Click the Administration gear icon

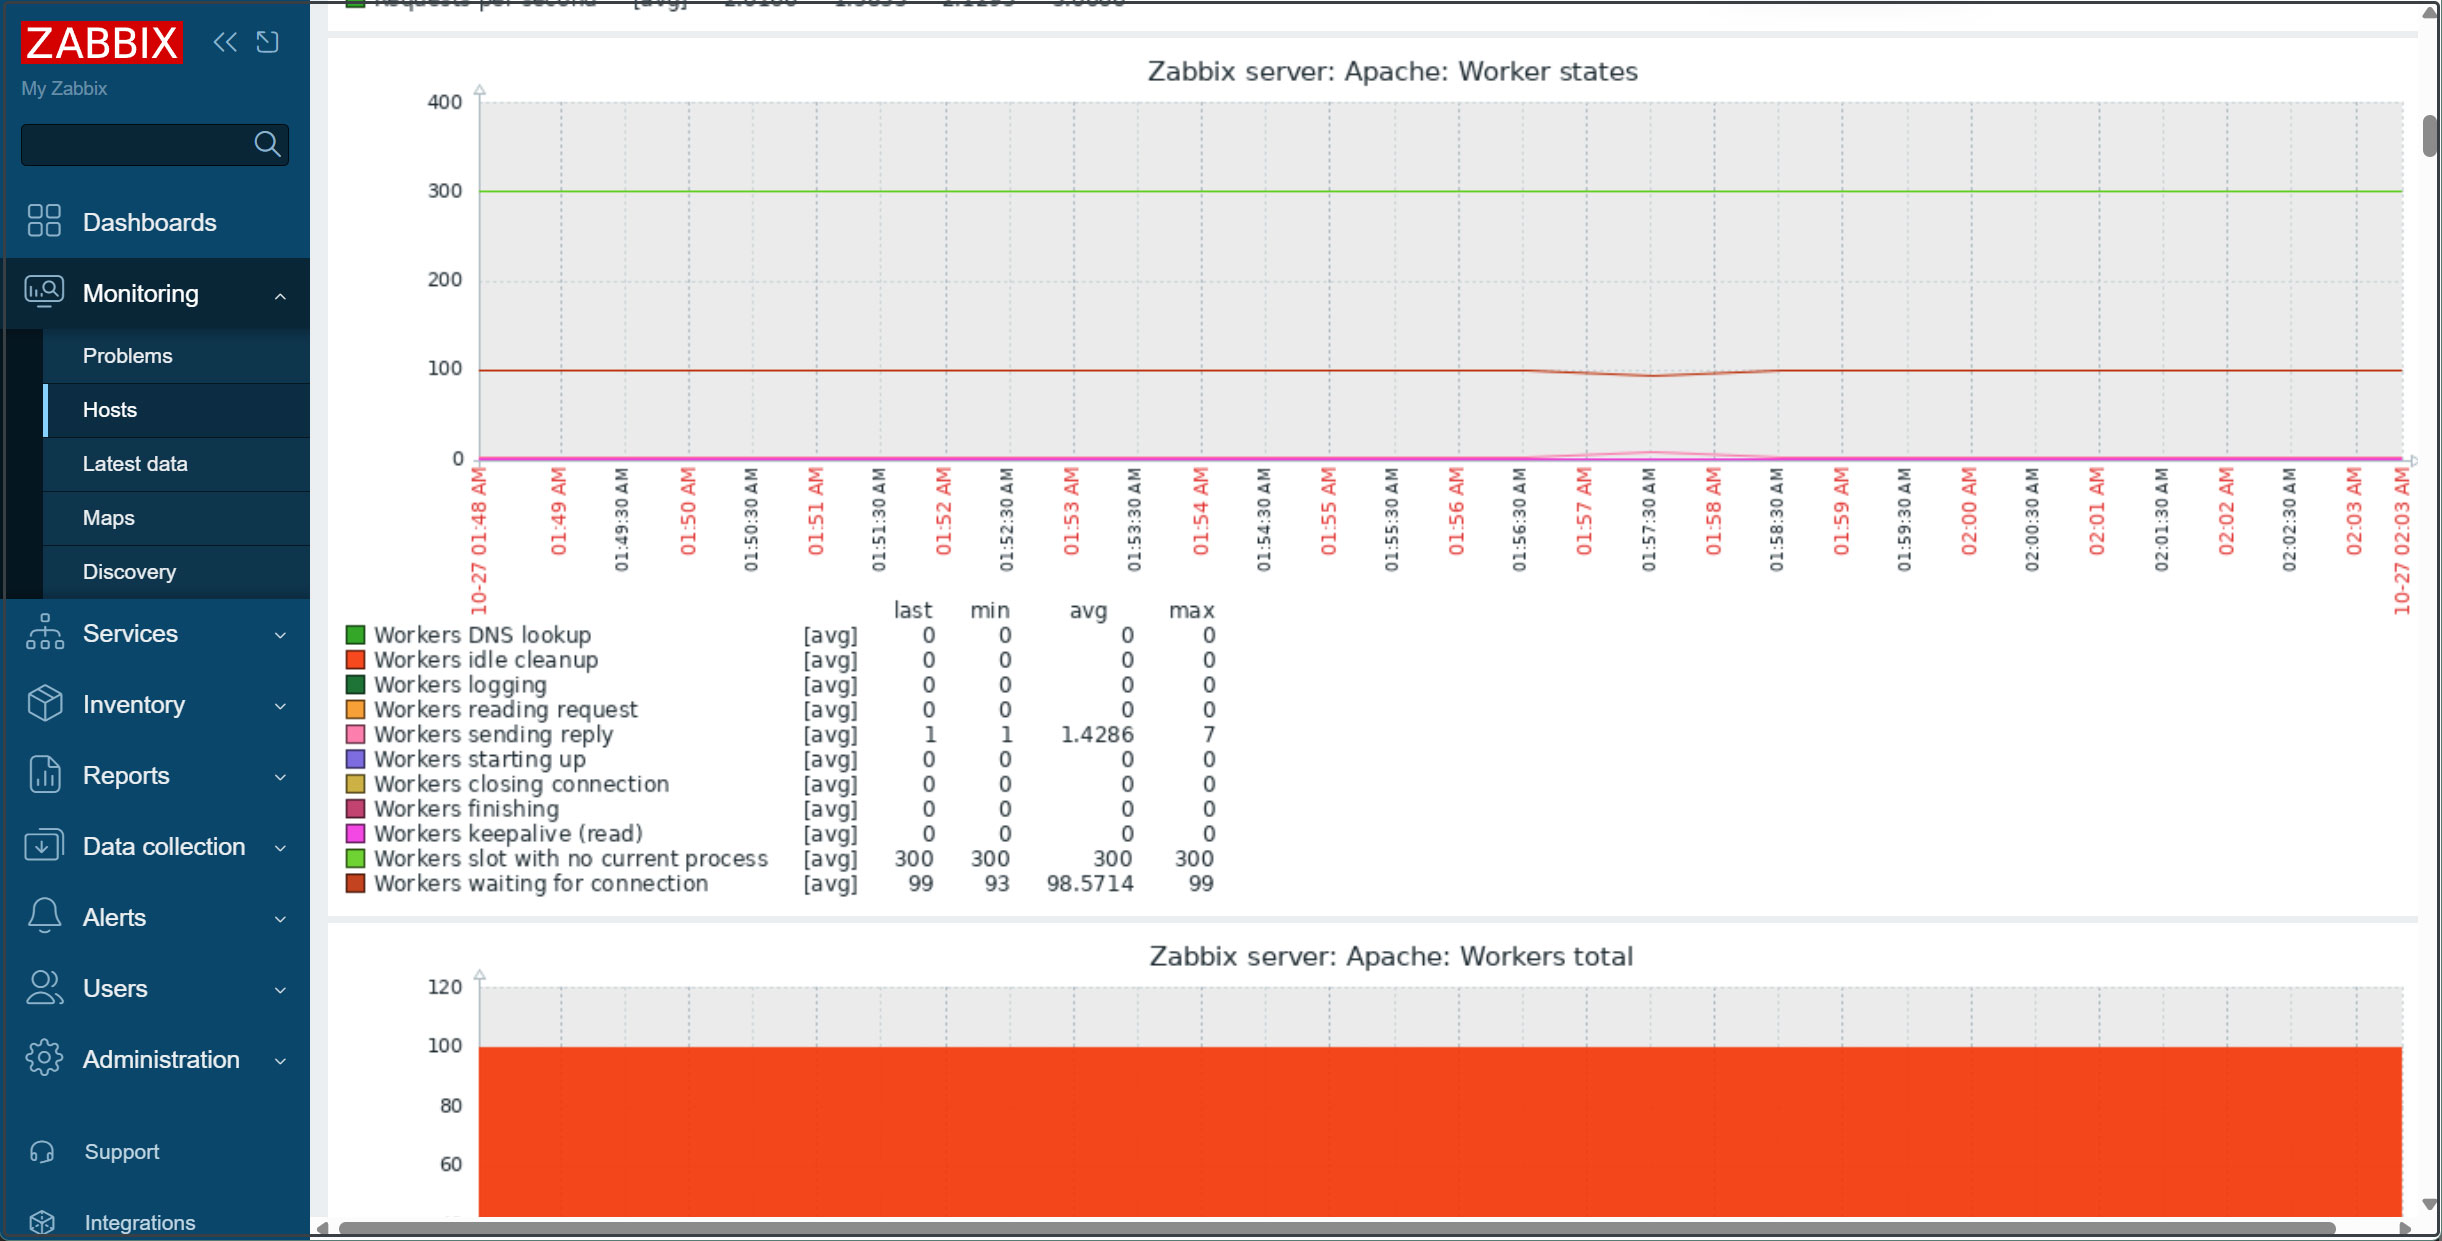44,1058
